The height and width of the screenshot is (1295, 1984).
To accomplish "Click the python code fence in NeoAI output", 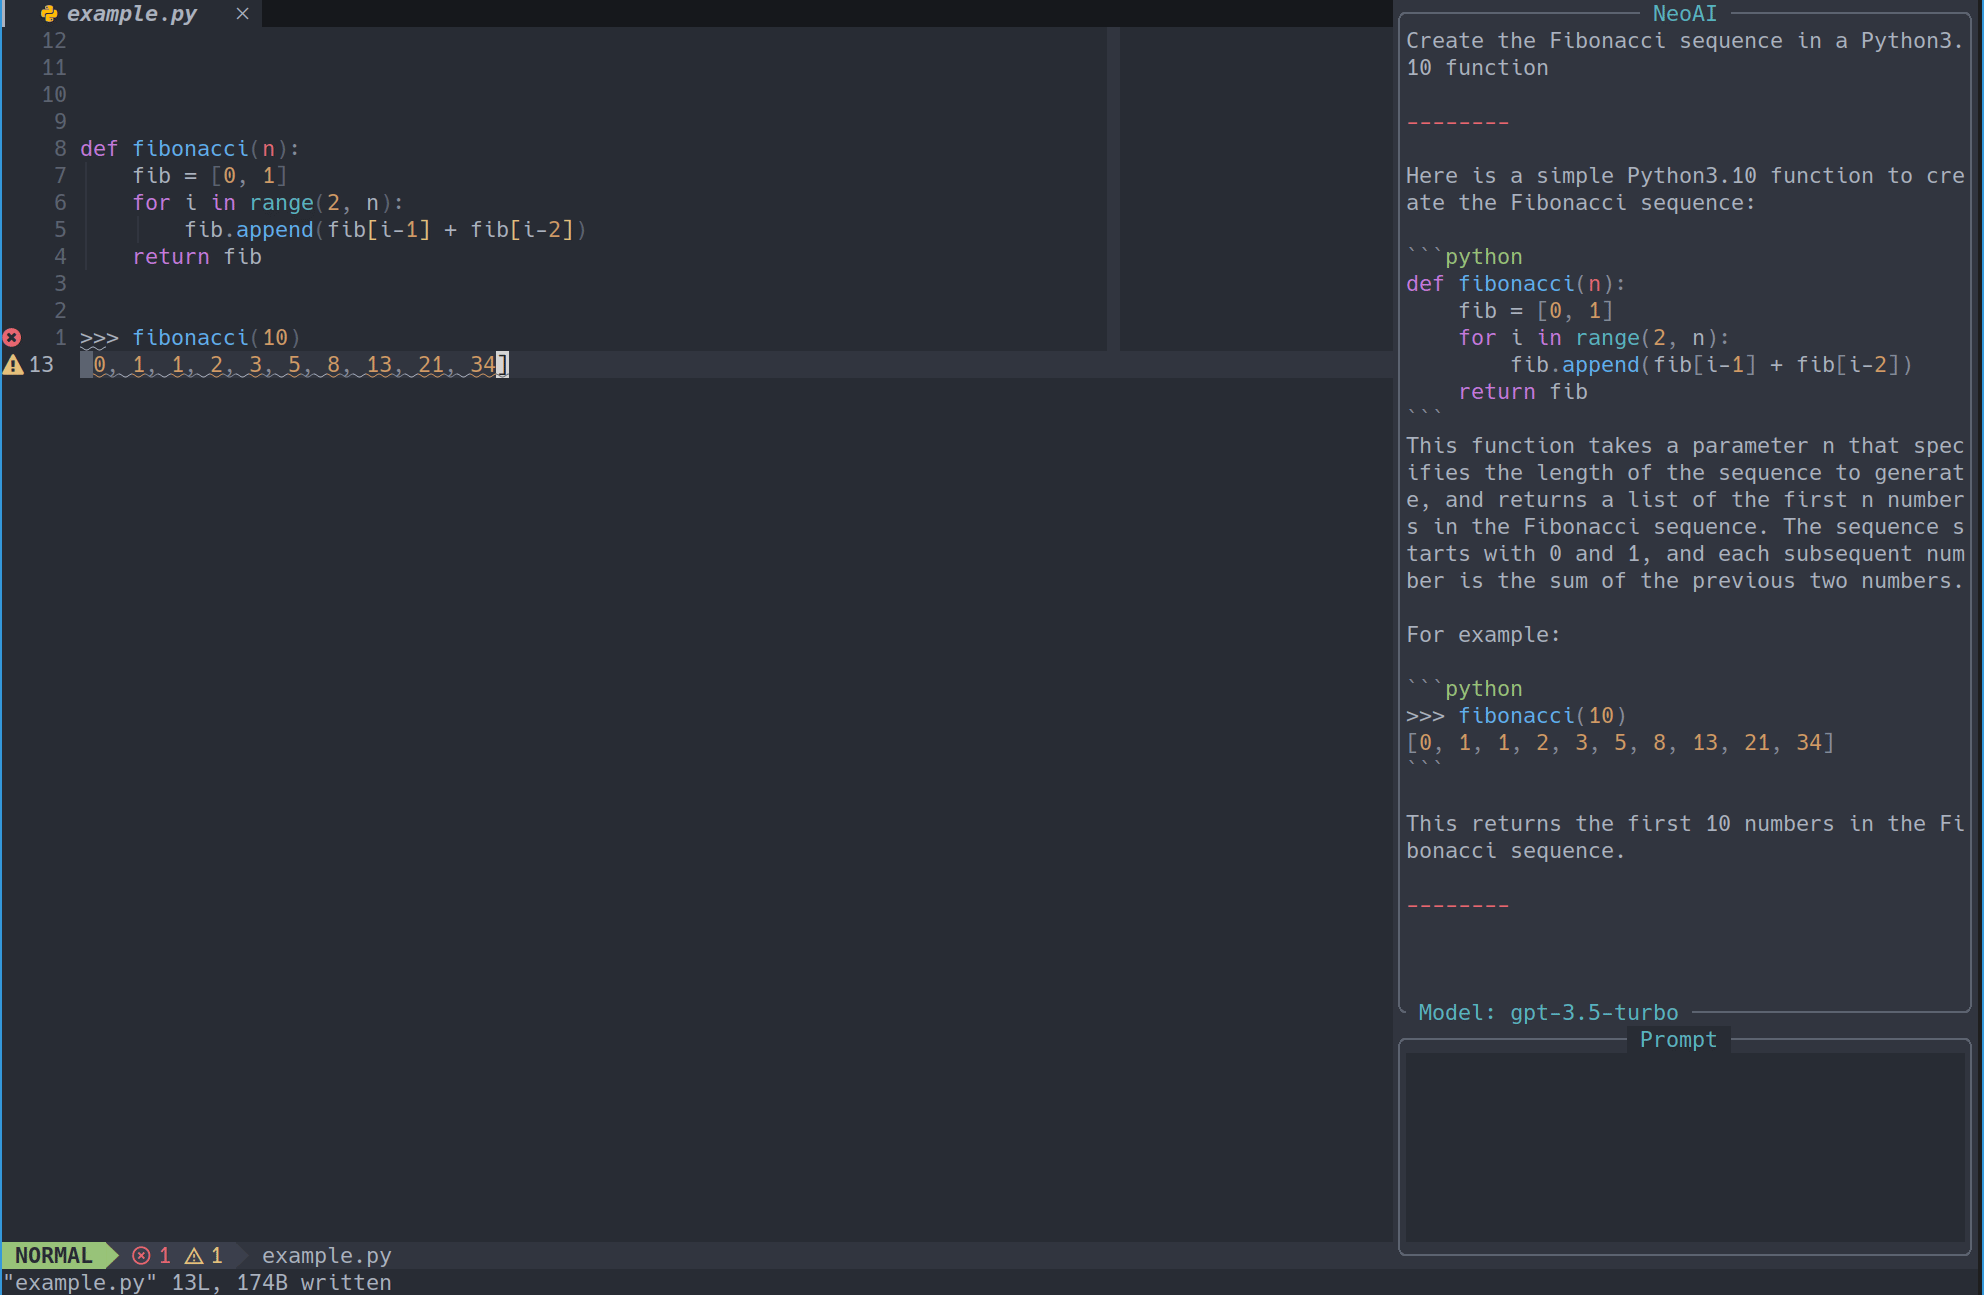I will pyautogui.click(x=1464, y=256).
